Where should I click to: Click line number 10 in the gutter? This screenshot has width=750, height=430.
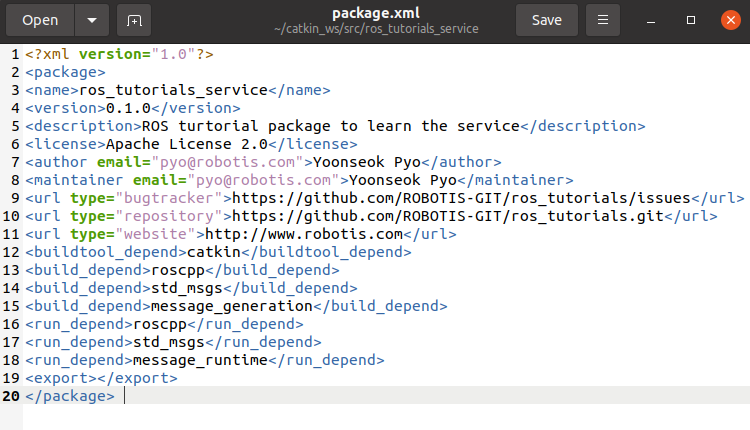pos(11,216)
